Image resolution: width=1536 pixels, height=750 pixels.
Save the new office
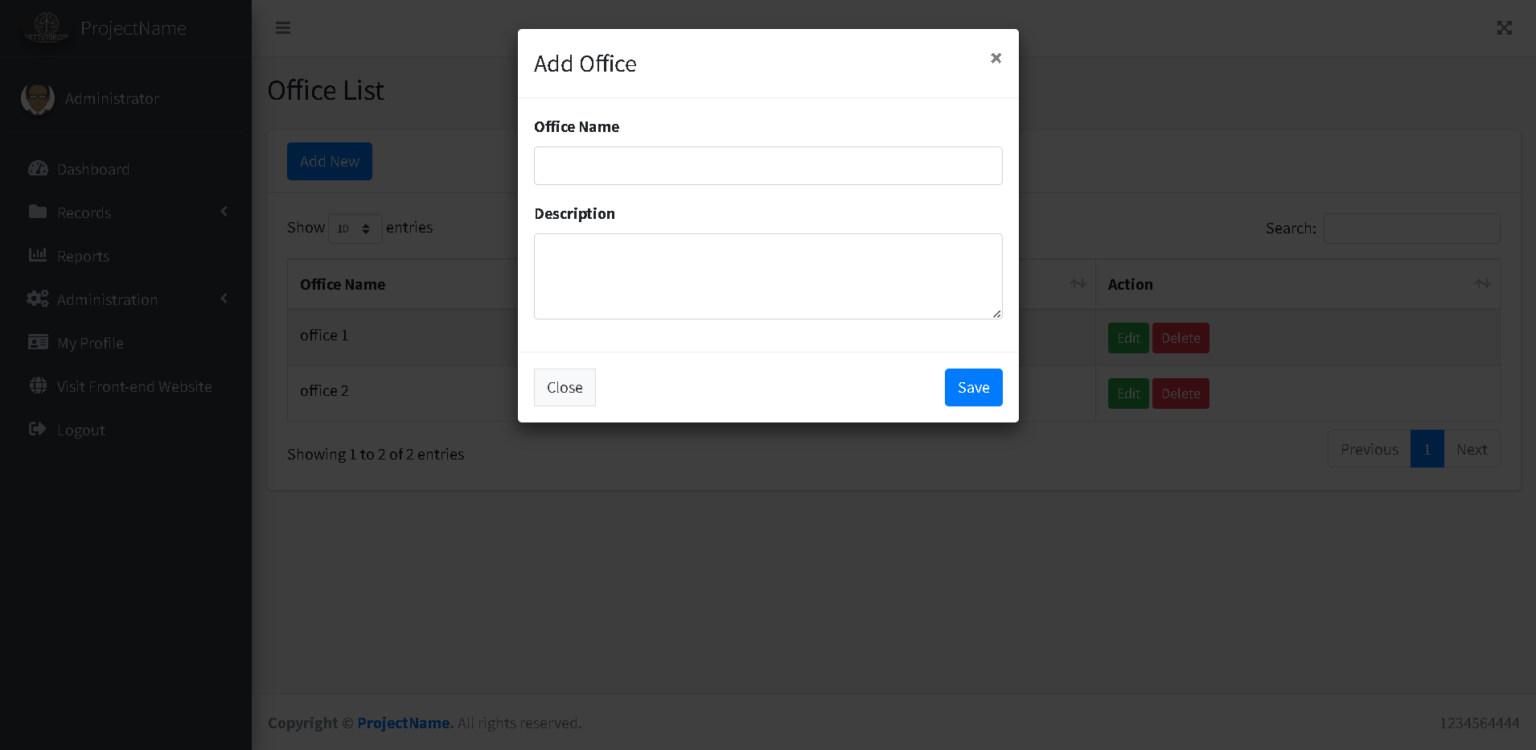click(973, 387)
